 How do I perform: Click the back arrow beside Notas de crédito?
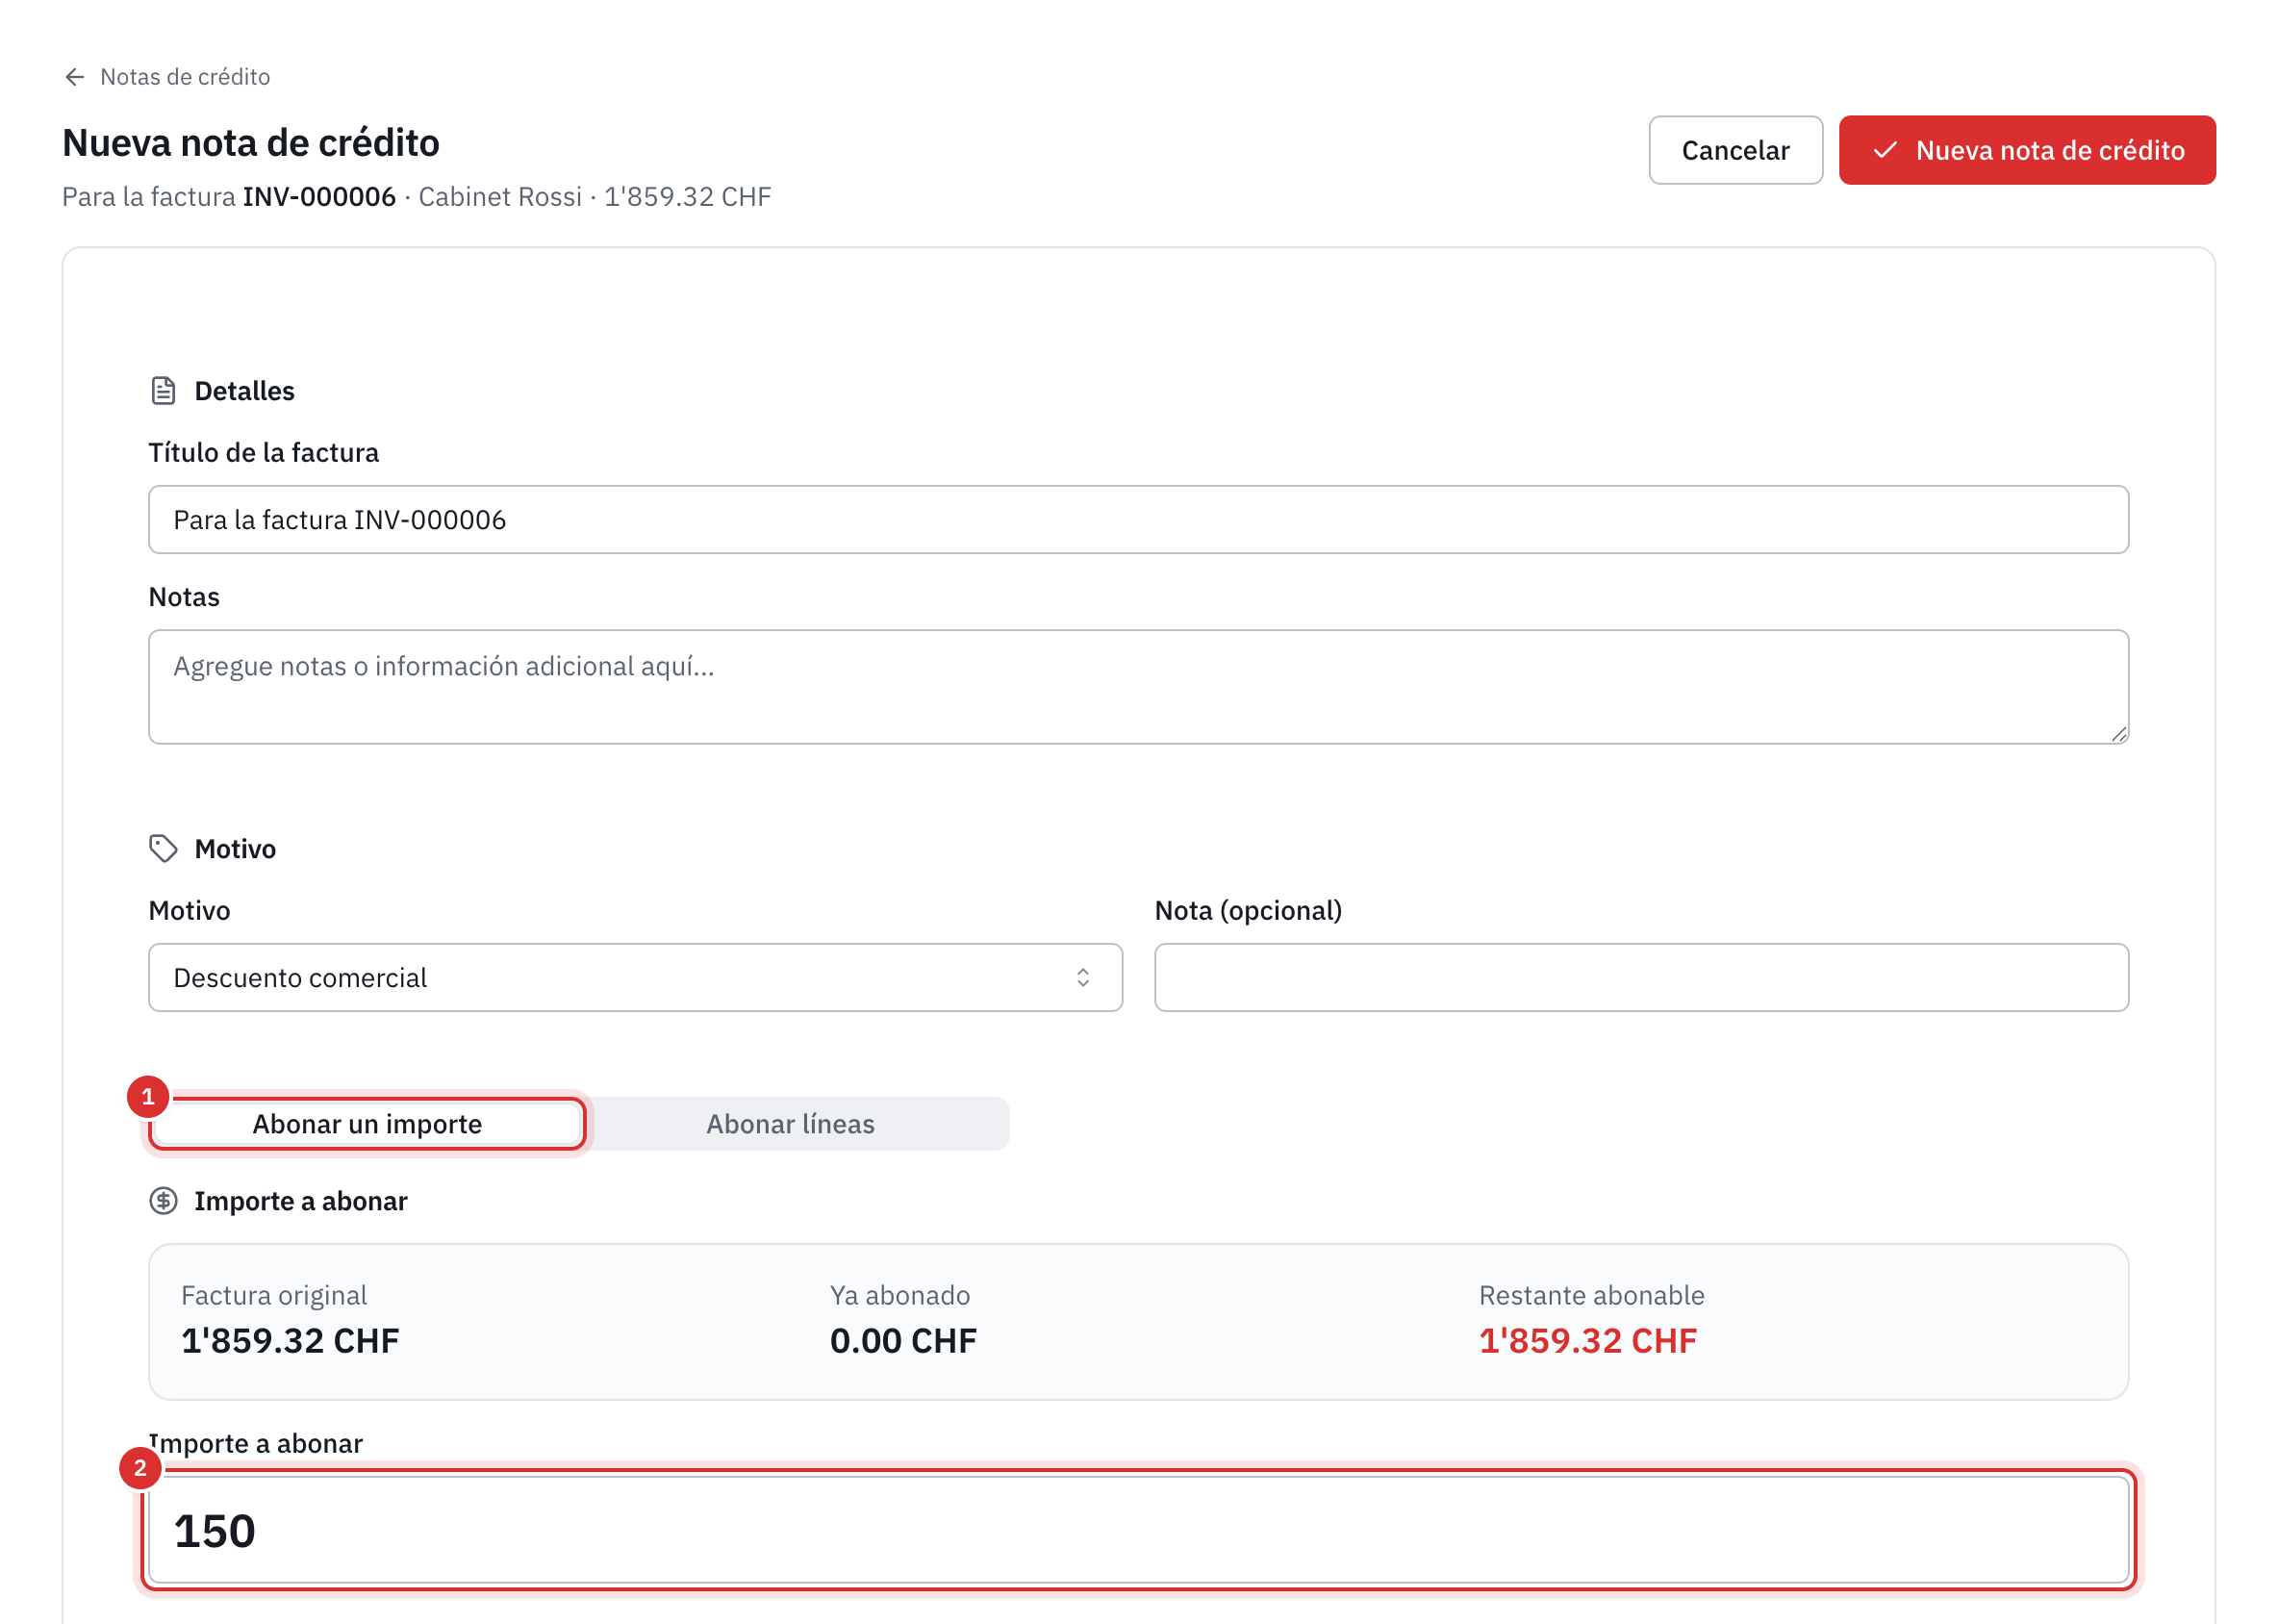74,77
